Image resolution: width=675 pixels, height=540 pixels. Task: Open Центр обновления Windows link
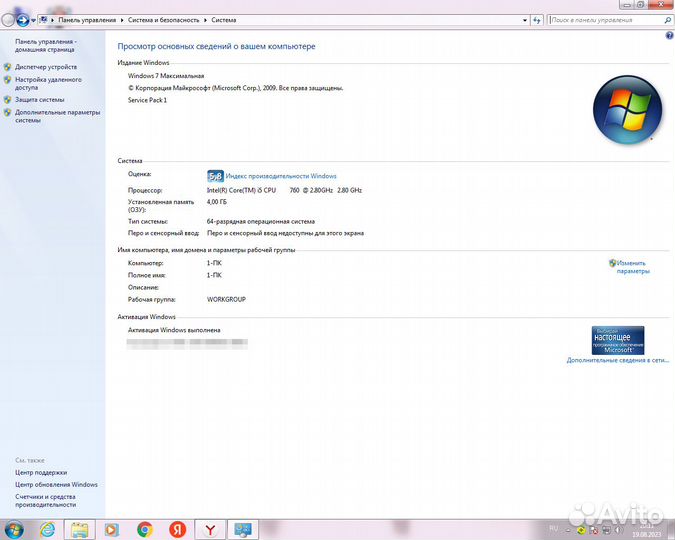(56, 485)
